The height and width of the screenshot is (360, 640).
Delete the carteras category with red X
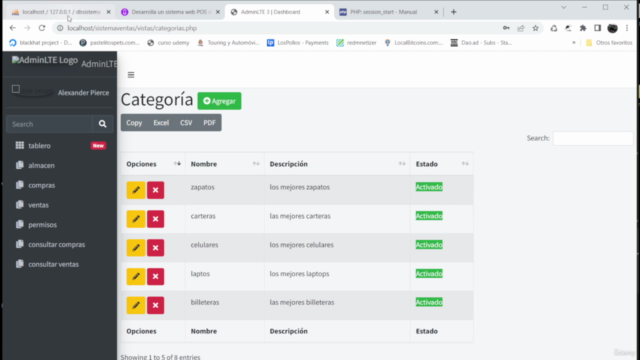click(x=156, y=219)
